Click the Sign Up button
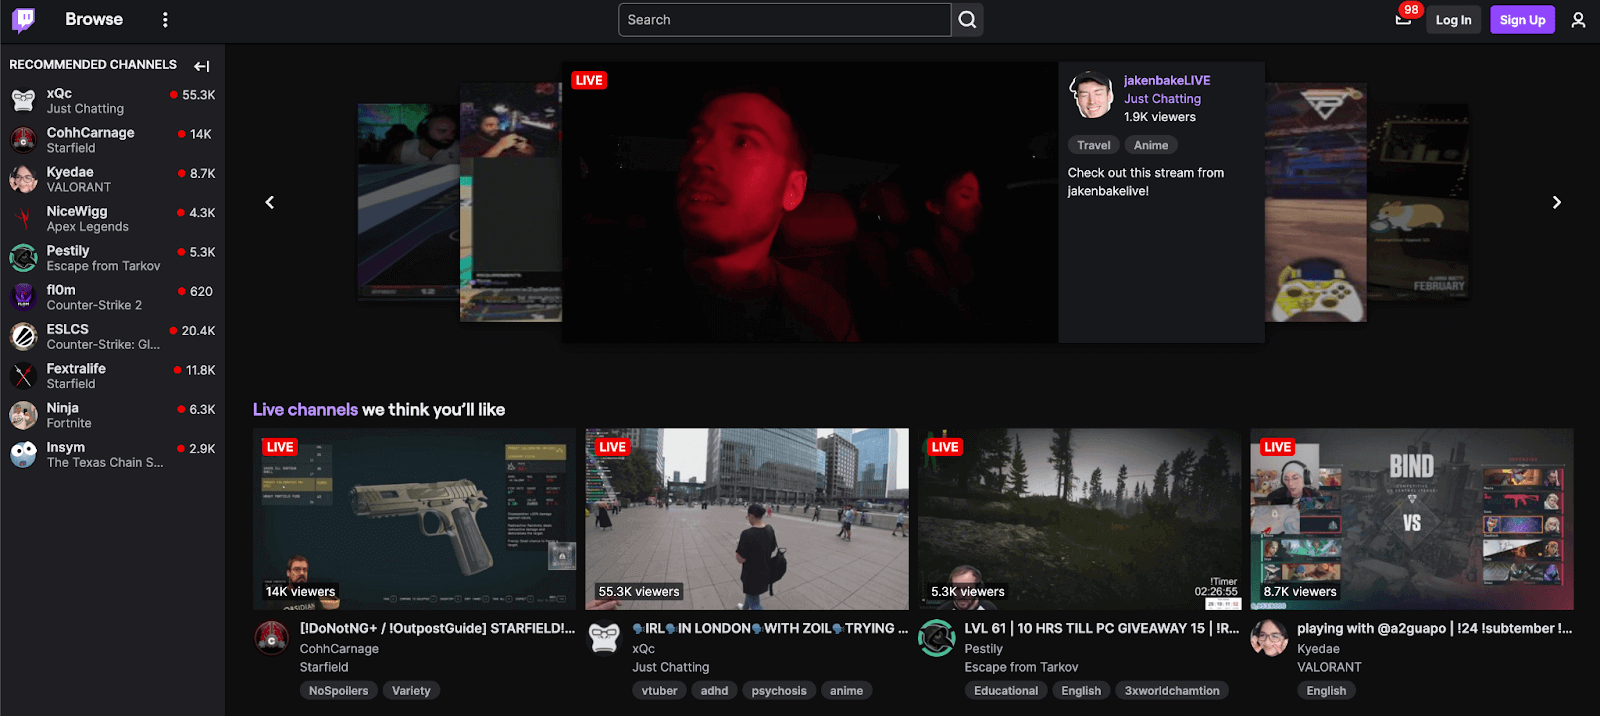The height and width of the screenshot is (716, 1600). click(x=1522, y=20)
